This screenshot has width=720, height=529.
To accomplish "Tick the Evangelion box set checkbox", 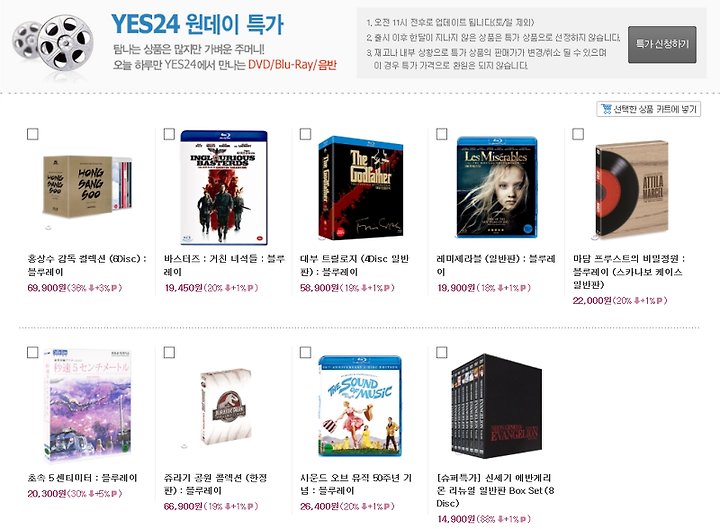I will 442,352.
